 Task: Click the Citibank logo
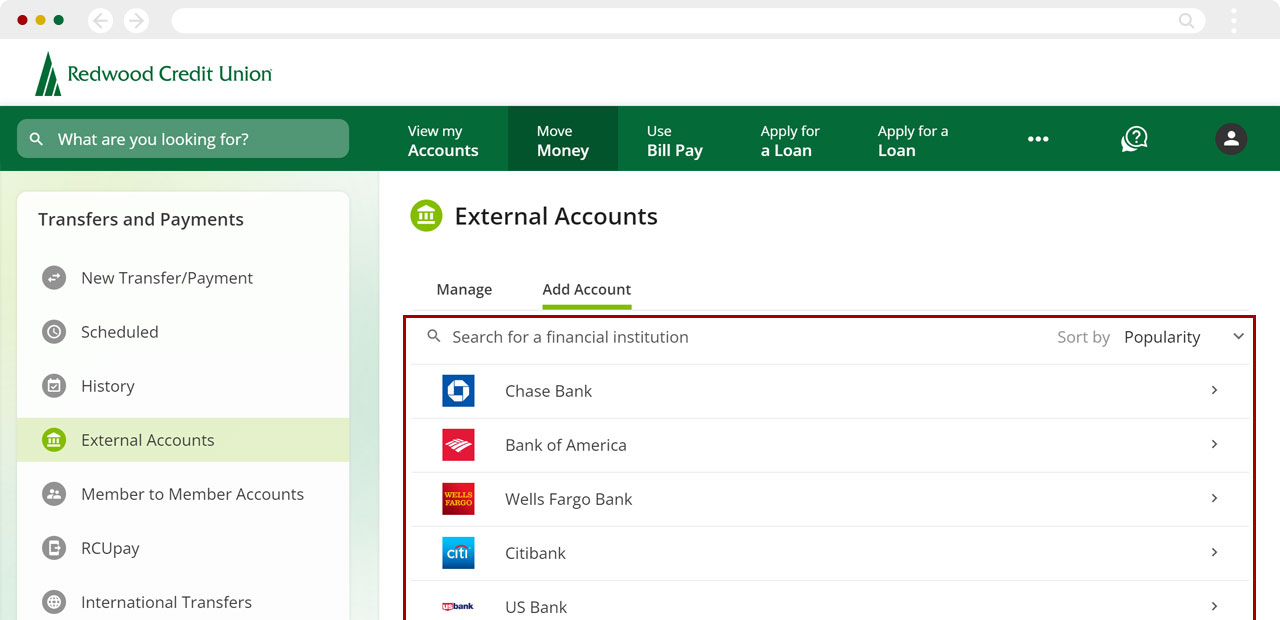(458, 553)
